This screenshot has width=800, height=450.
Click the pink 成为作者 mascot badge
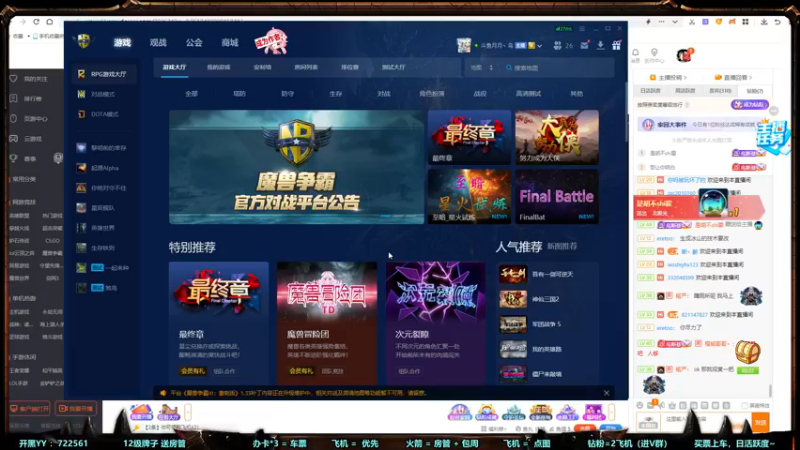(271, 41)
